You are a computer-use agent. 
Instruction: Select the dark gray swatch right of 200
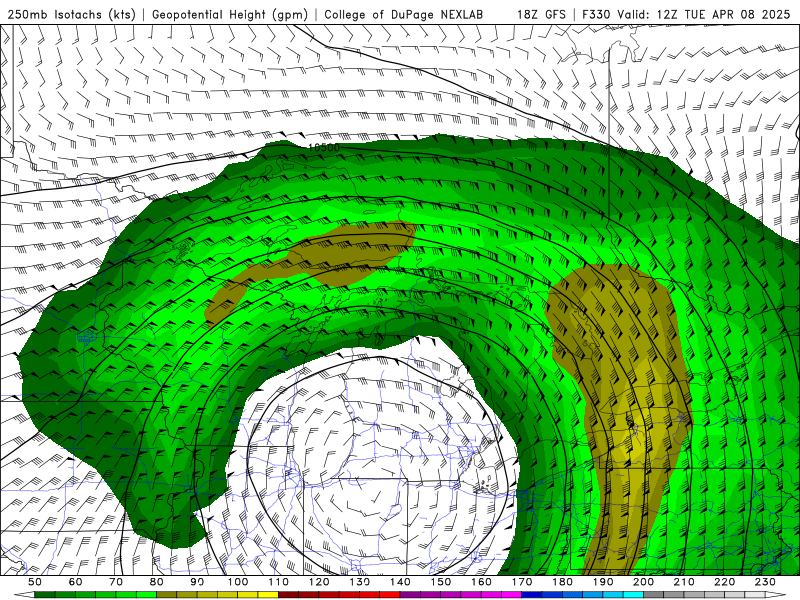654,595
